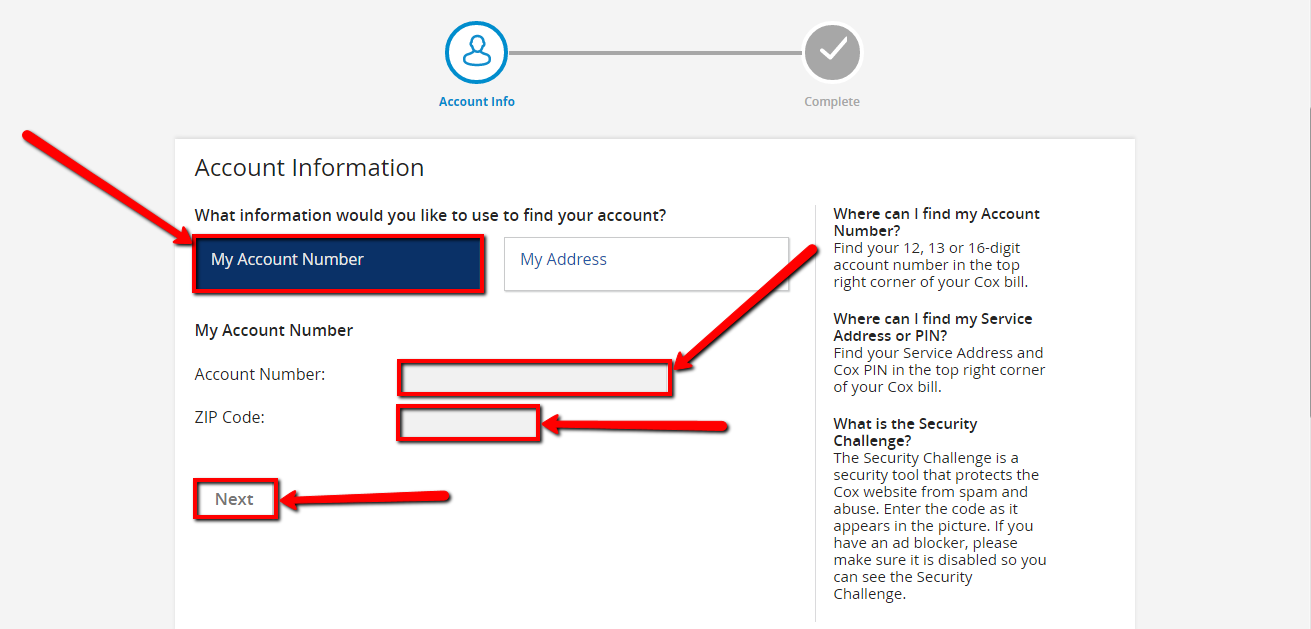Click the Security Challenge question heading

(x=905, y=431)
